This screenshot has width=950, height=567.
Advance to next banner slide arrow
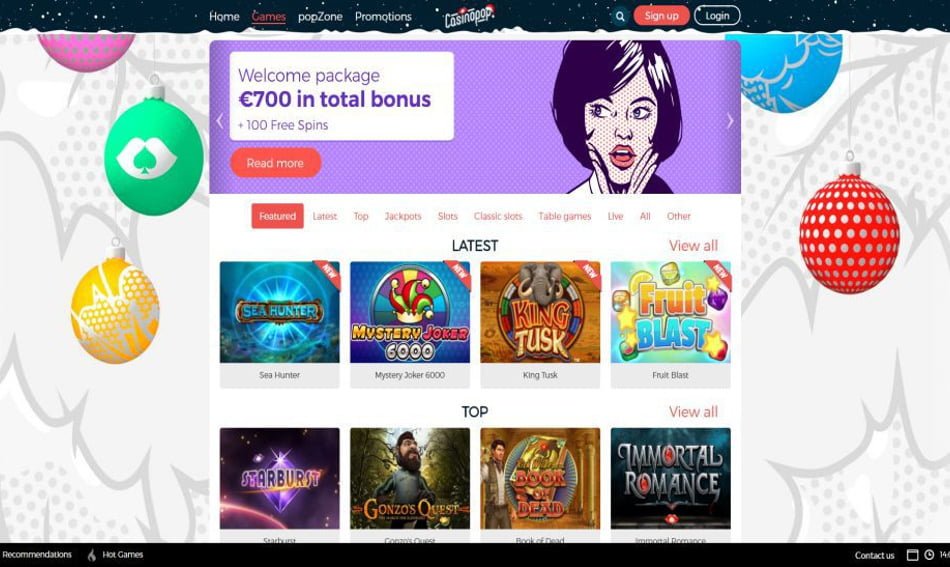click(x=730, y=121)
